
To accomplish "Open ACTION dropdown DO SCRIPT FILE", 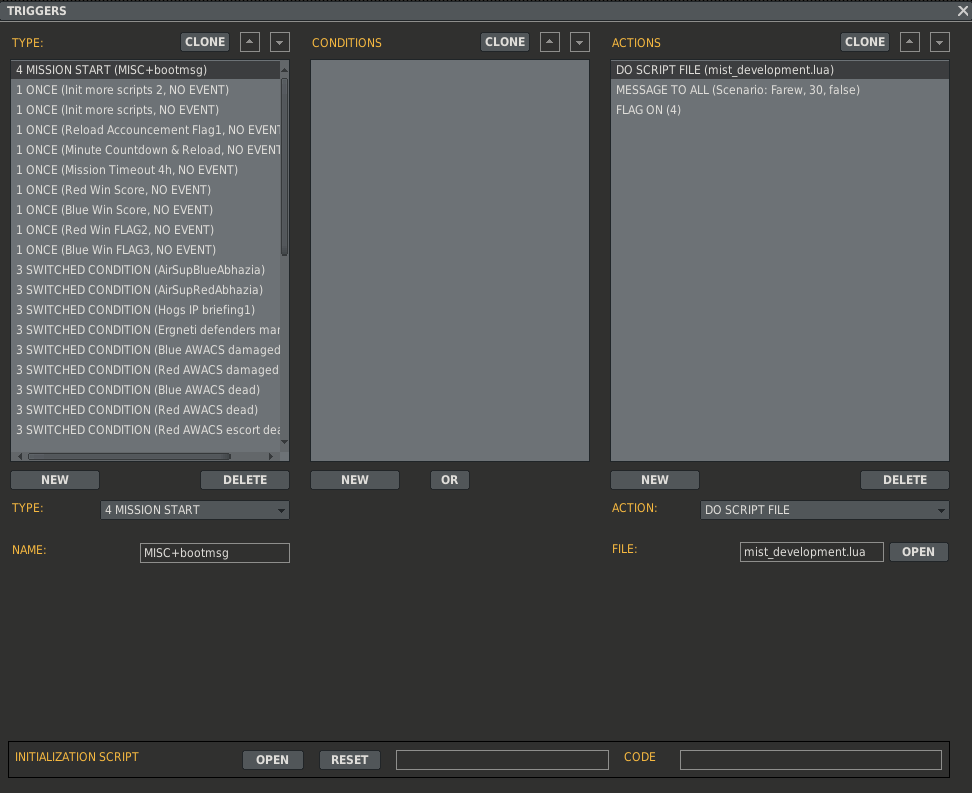I will pos(824,510).
